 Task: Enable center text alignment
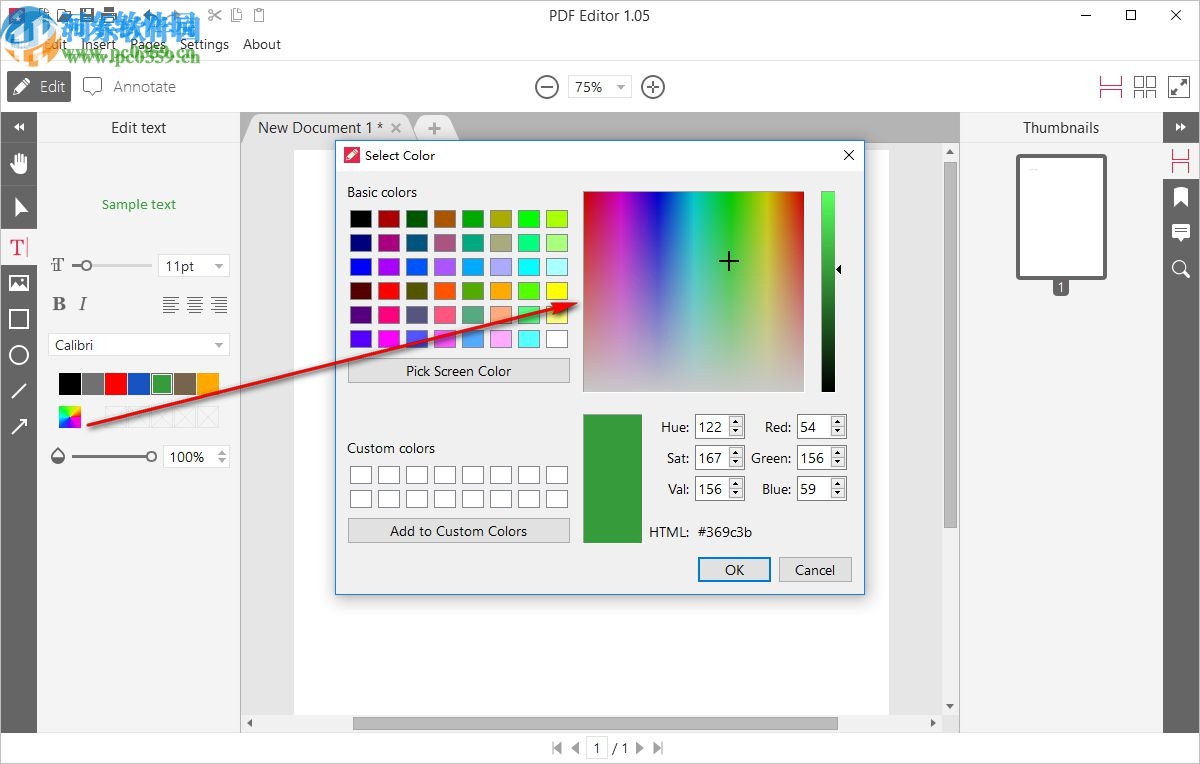[194, 304]
